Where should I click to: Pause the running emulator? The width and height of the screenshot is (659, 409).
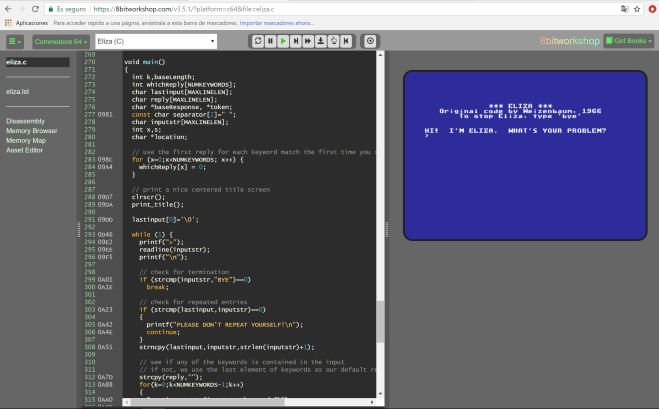tap(271, 41)
